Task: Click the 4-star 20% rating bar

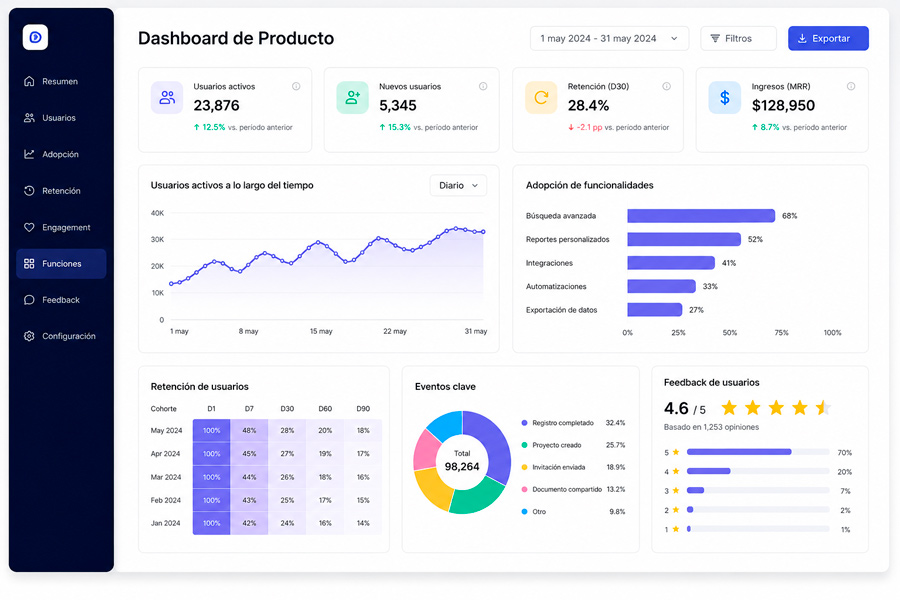Action: (708, 471)
